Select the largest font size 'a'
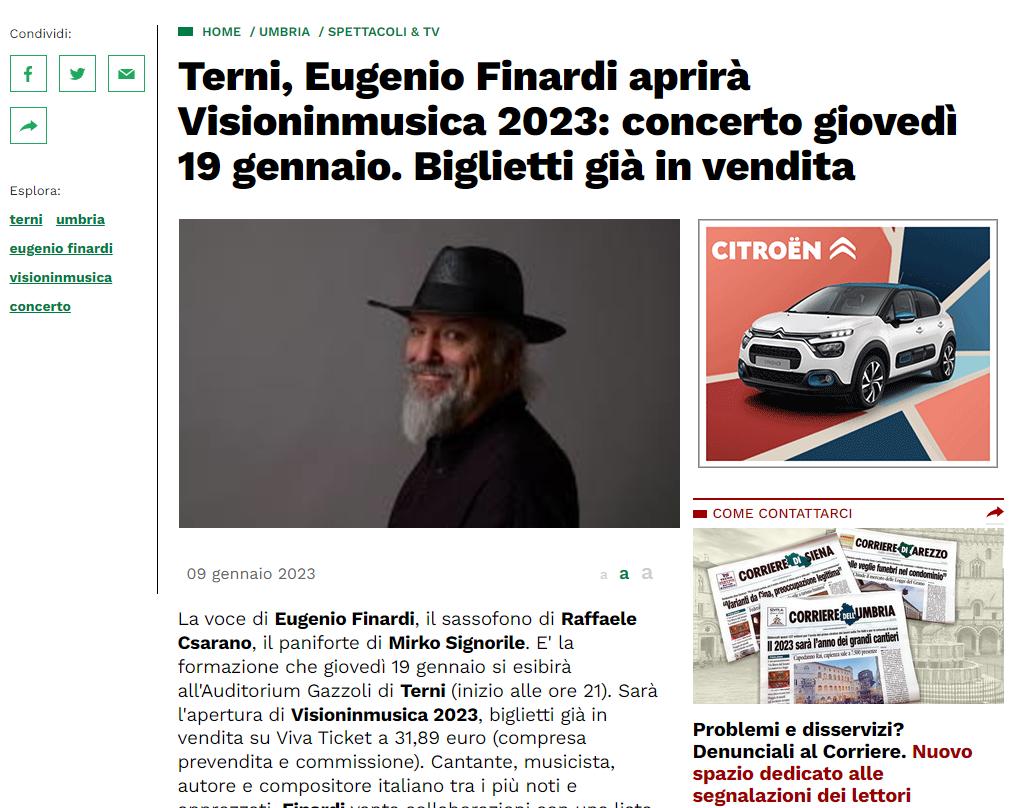 click(647, 573)
